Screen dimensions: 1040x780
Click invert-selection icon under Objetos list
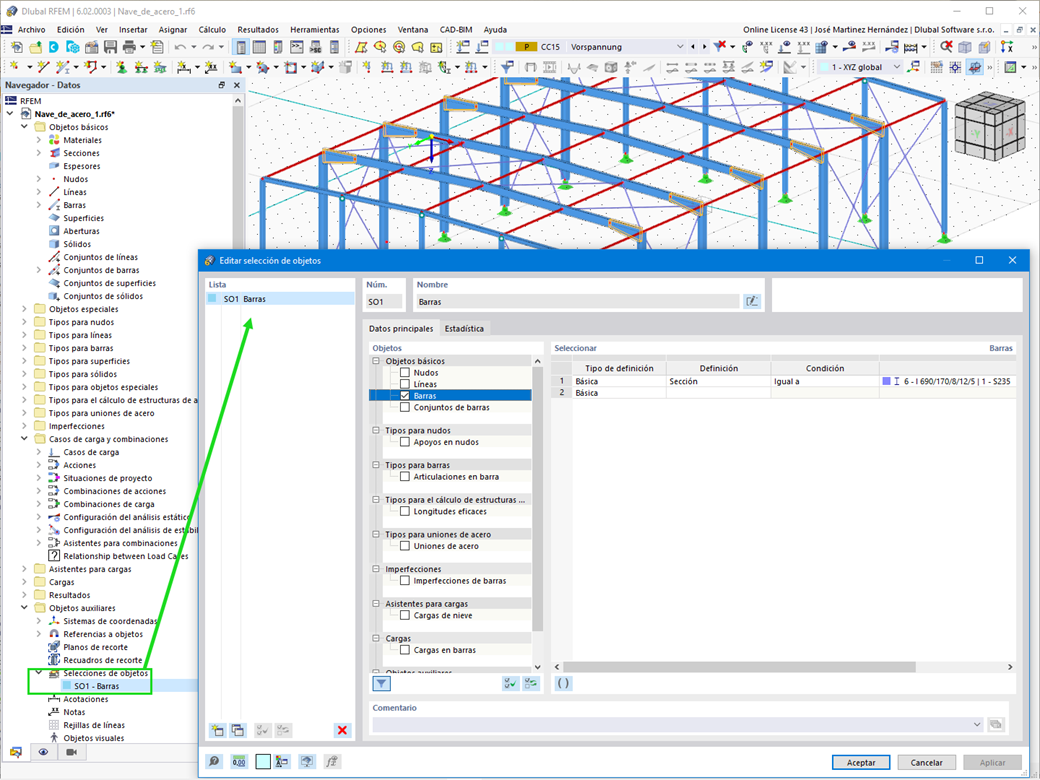[531, 683]
